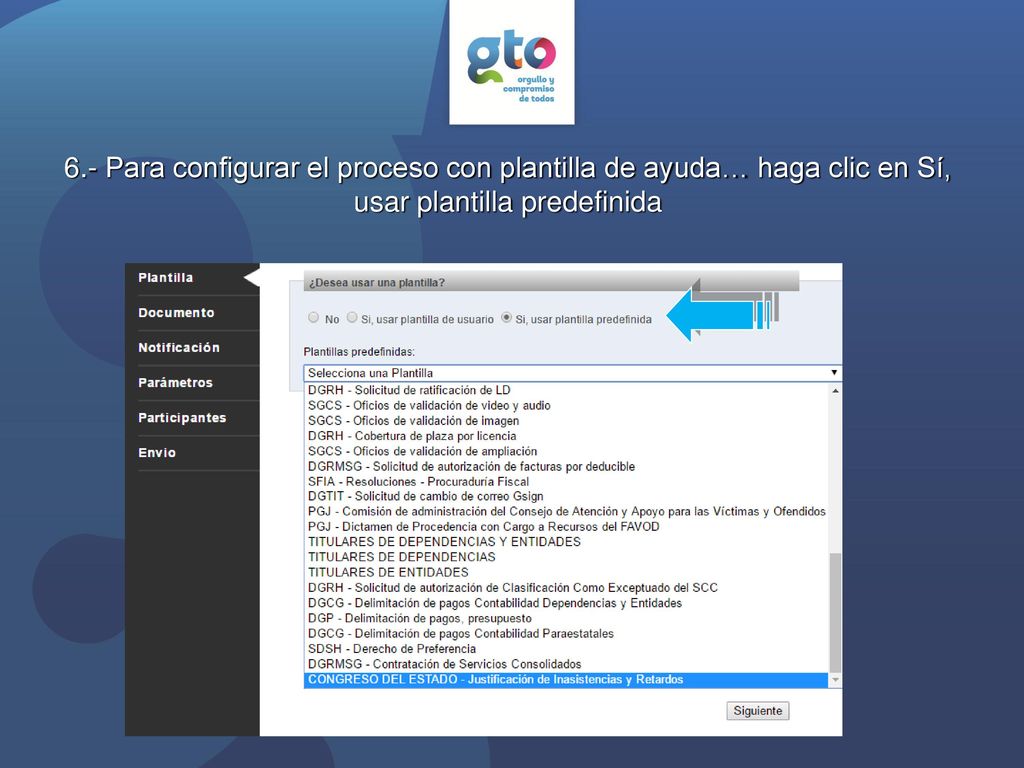The width and height of the screenshot is (1024, 768).
Task: Click the Siguiente button
Action: tap(758, 711)
